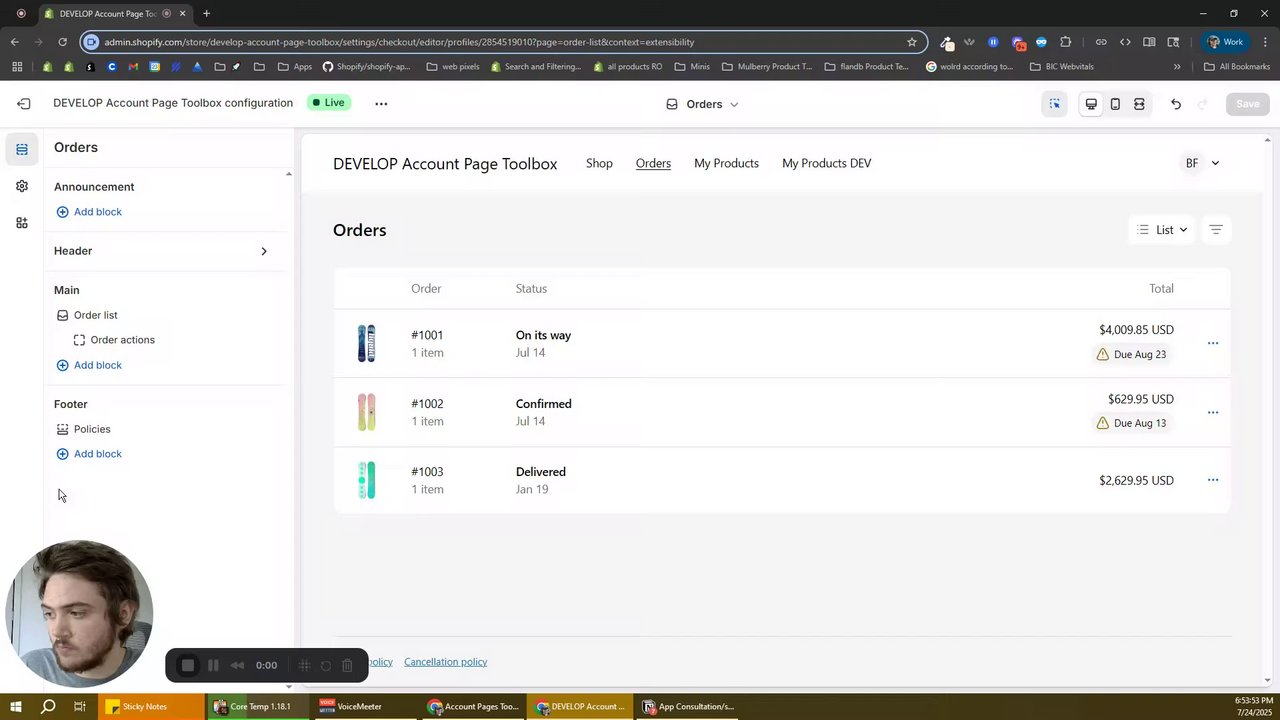
Task: Open the Apps icon in left rail
Action: 22,223
